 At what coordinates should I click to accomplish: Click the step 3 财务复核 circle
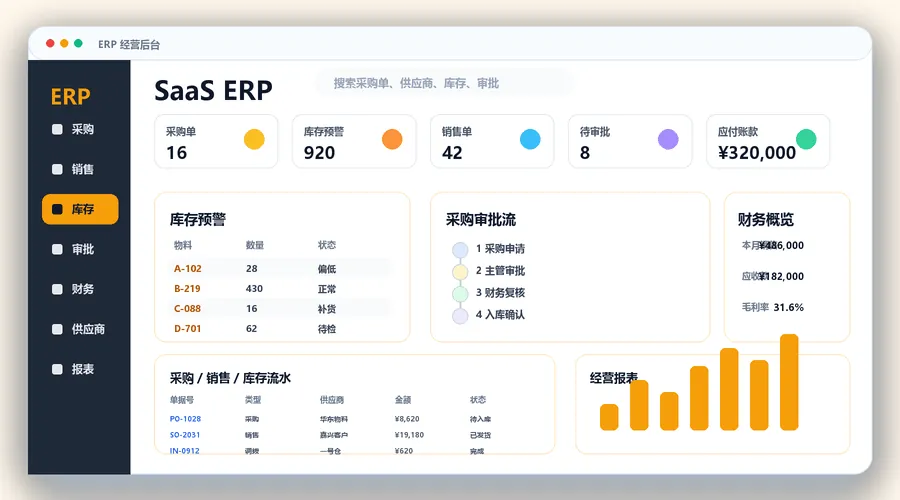coord(460,293)
